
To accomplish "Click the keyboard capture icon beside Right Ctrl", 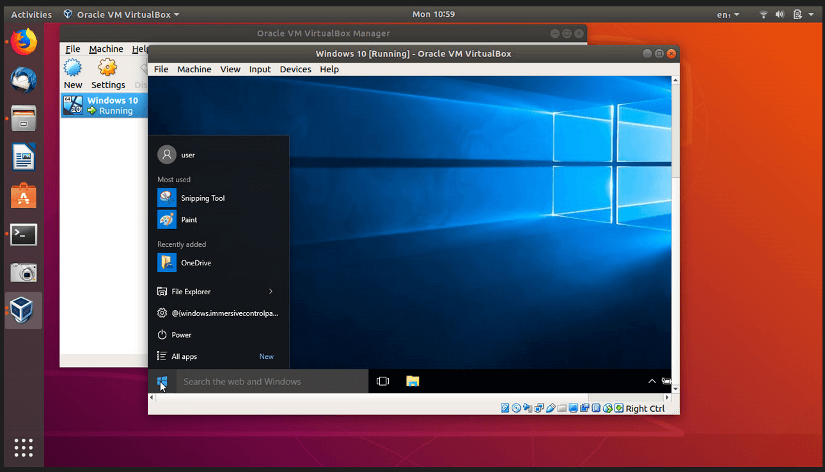I will (x=619, y=408).
